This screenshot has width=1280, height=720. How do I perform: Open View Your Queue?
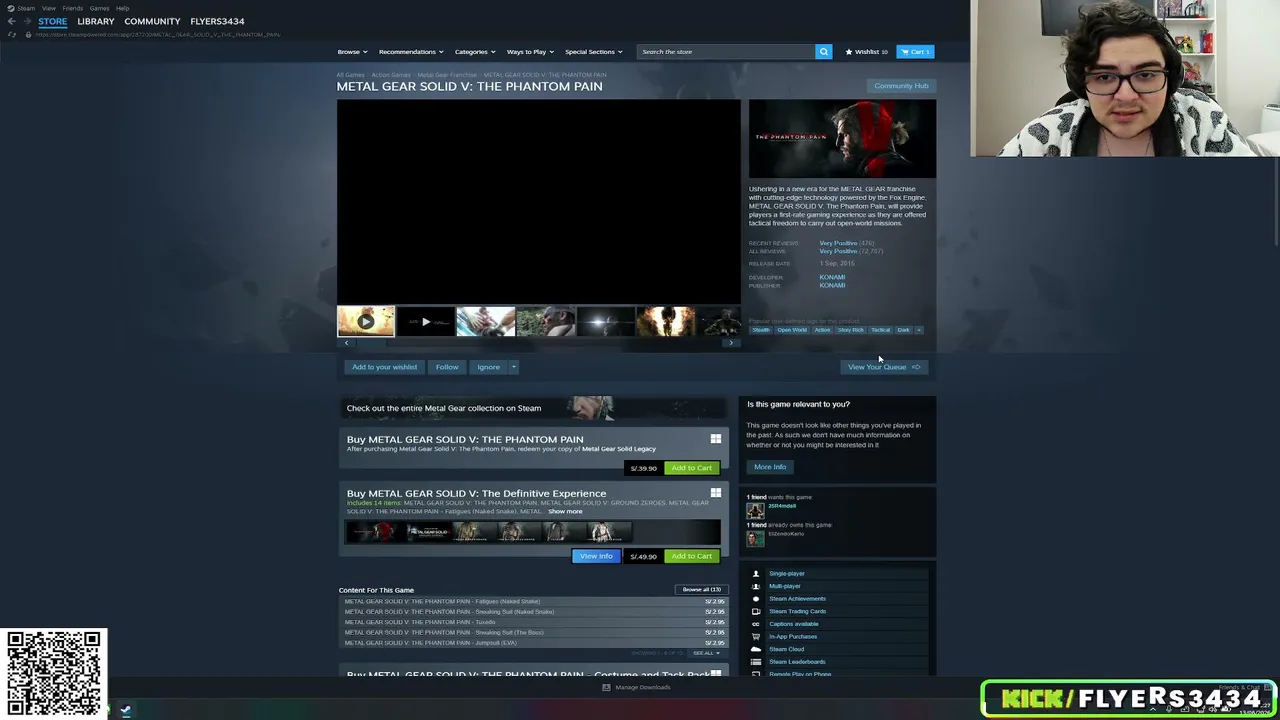(884, 367)
